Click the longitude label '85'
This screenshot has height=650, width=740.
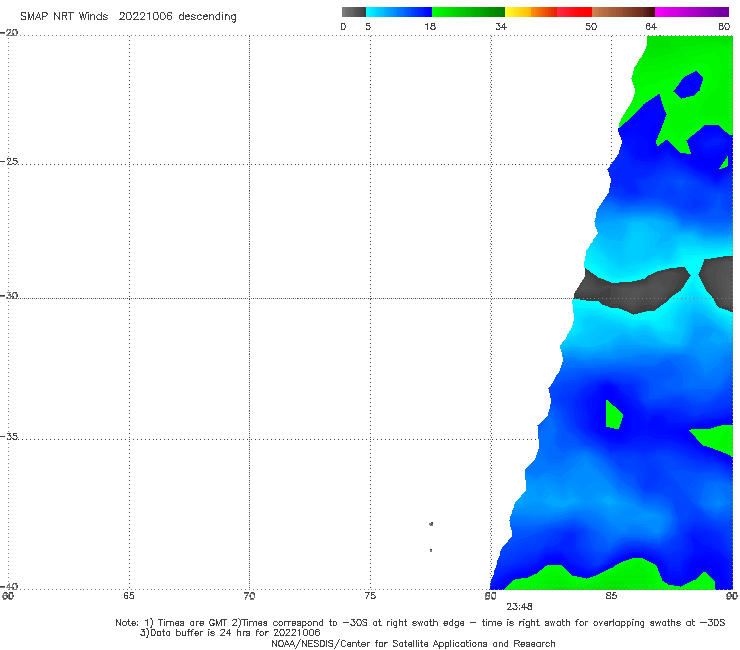(x=611, y=596)
